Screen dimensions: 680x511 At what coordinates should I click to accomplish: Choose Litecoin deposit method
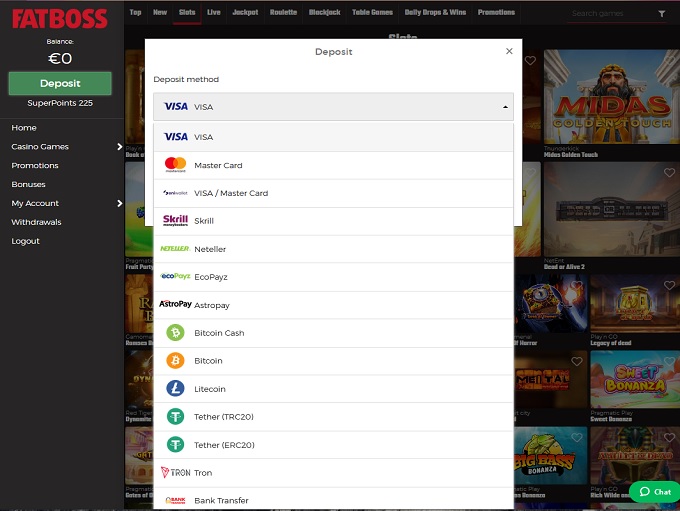click(x=333, y=389)
